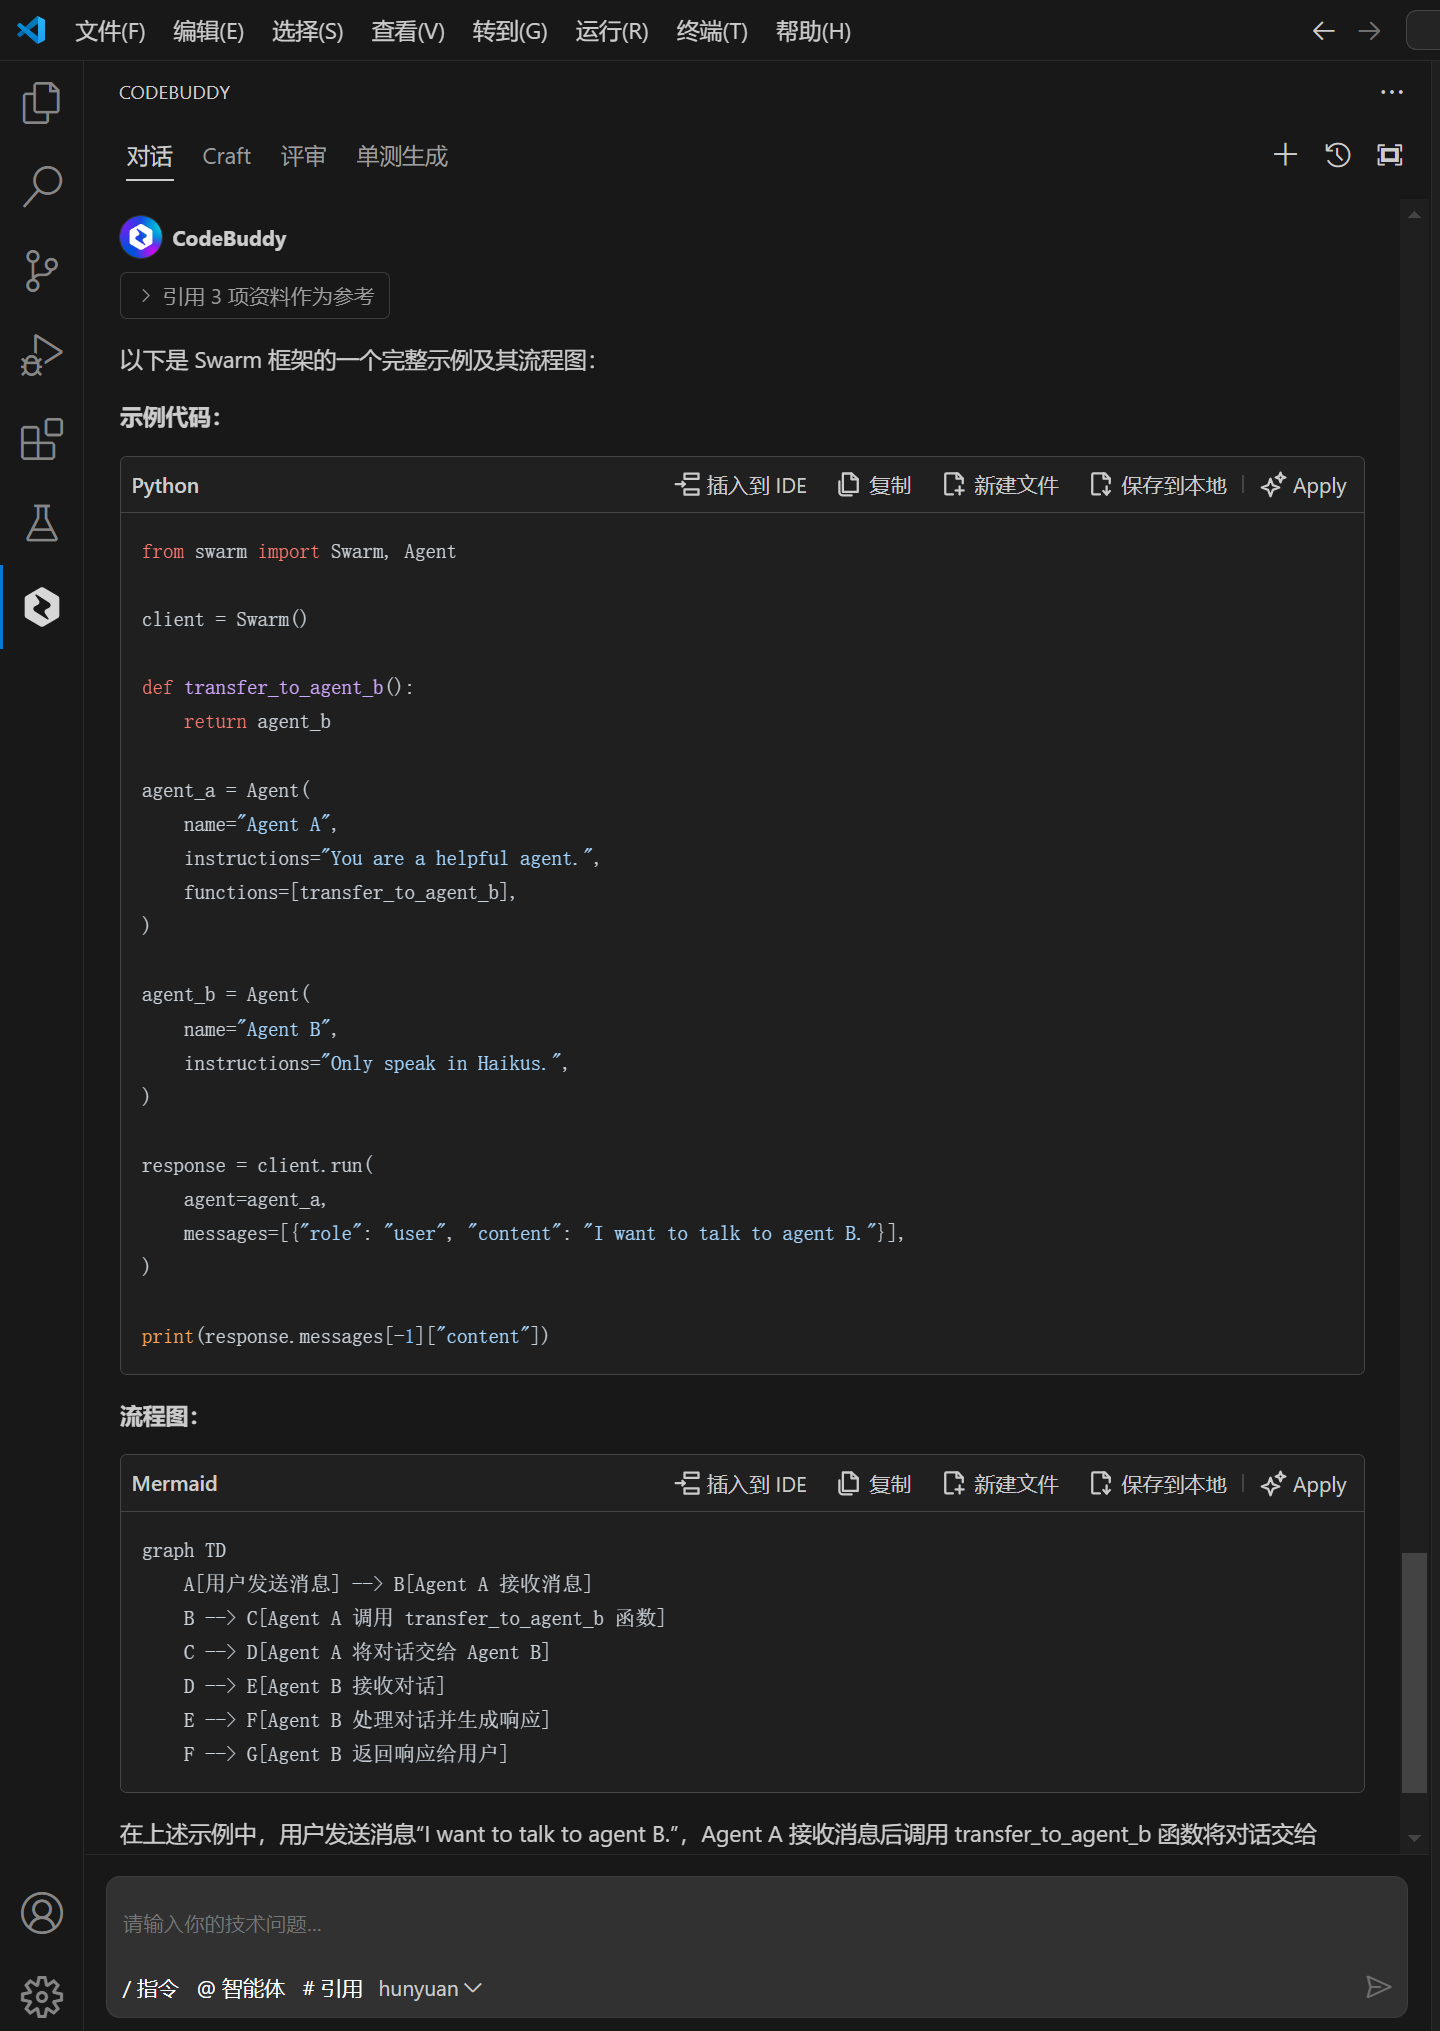
Task: Click the send message arrow icon
Action: click(x=1378, y=1987)
